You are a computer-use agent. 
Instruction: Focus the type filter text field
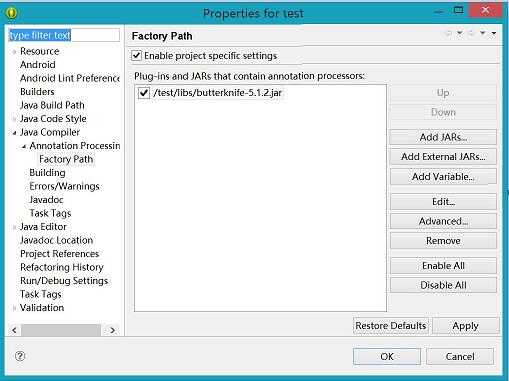(x=64, y=35)
